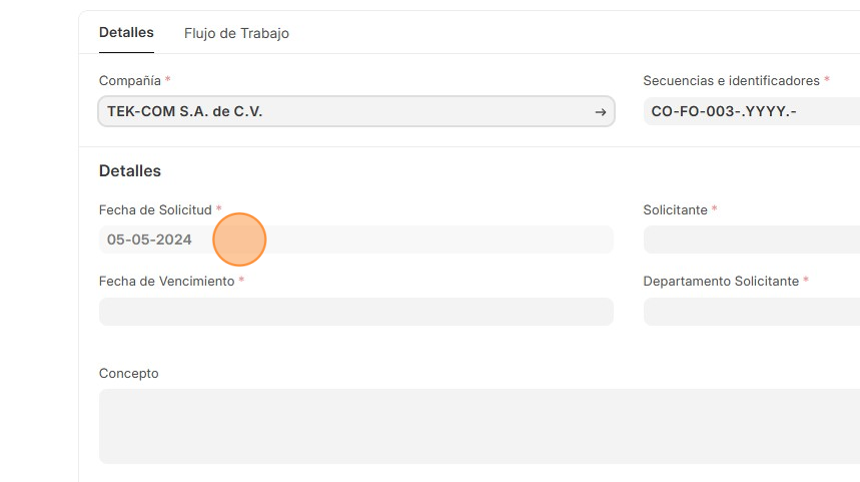Click the Solicitante input field
The height and width of the screenshot is (482, 860).
coord(751,240)
